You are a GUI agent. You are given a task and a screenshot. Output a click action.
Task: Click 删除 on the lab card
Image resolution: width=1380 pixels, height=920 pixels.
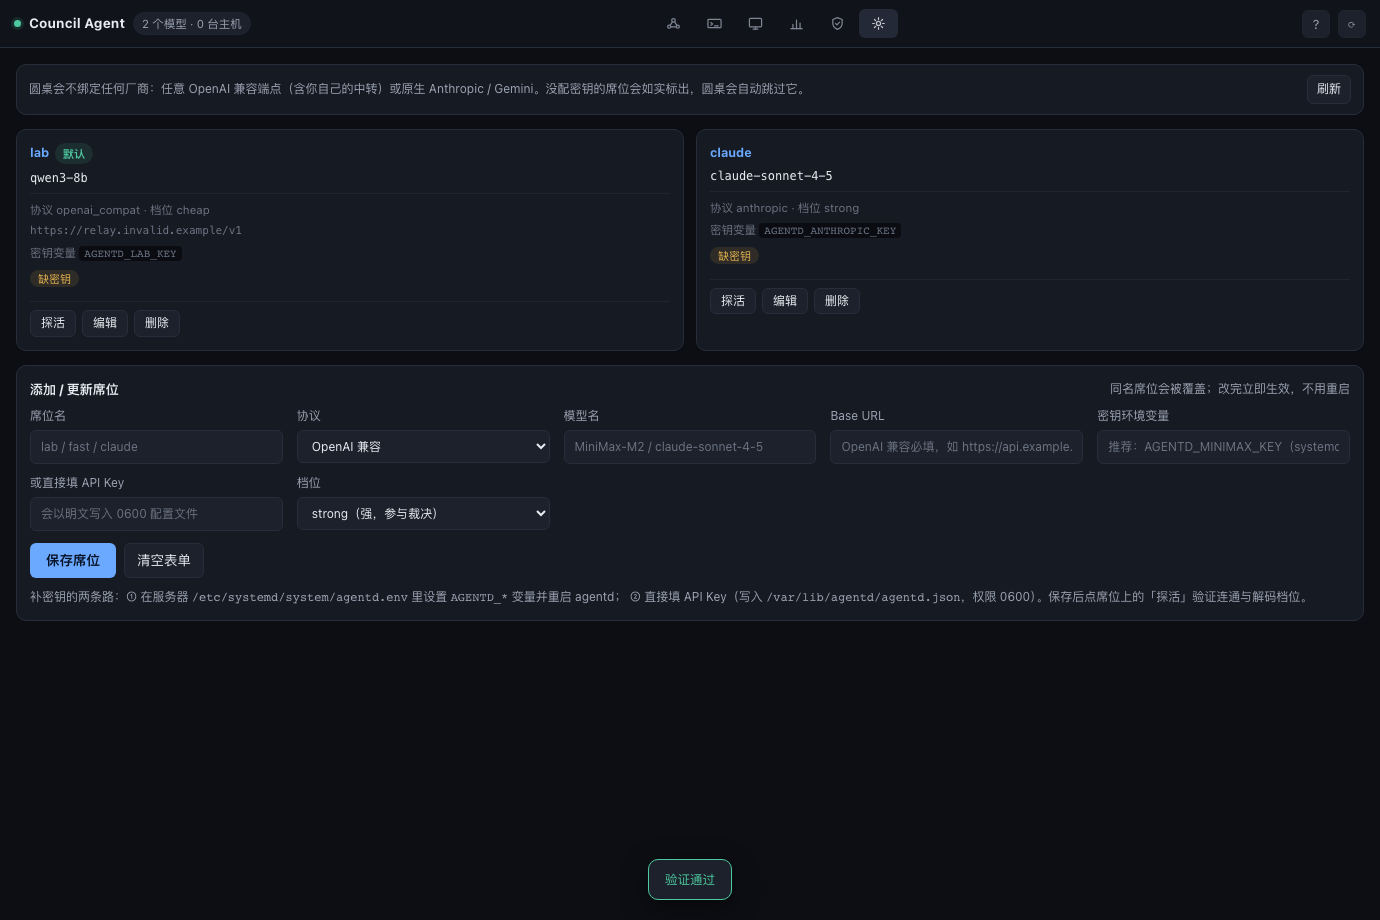tap(157, 323)
